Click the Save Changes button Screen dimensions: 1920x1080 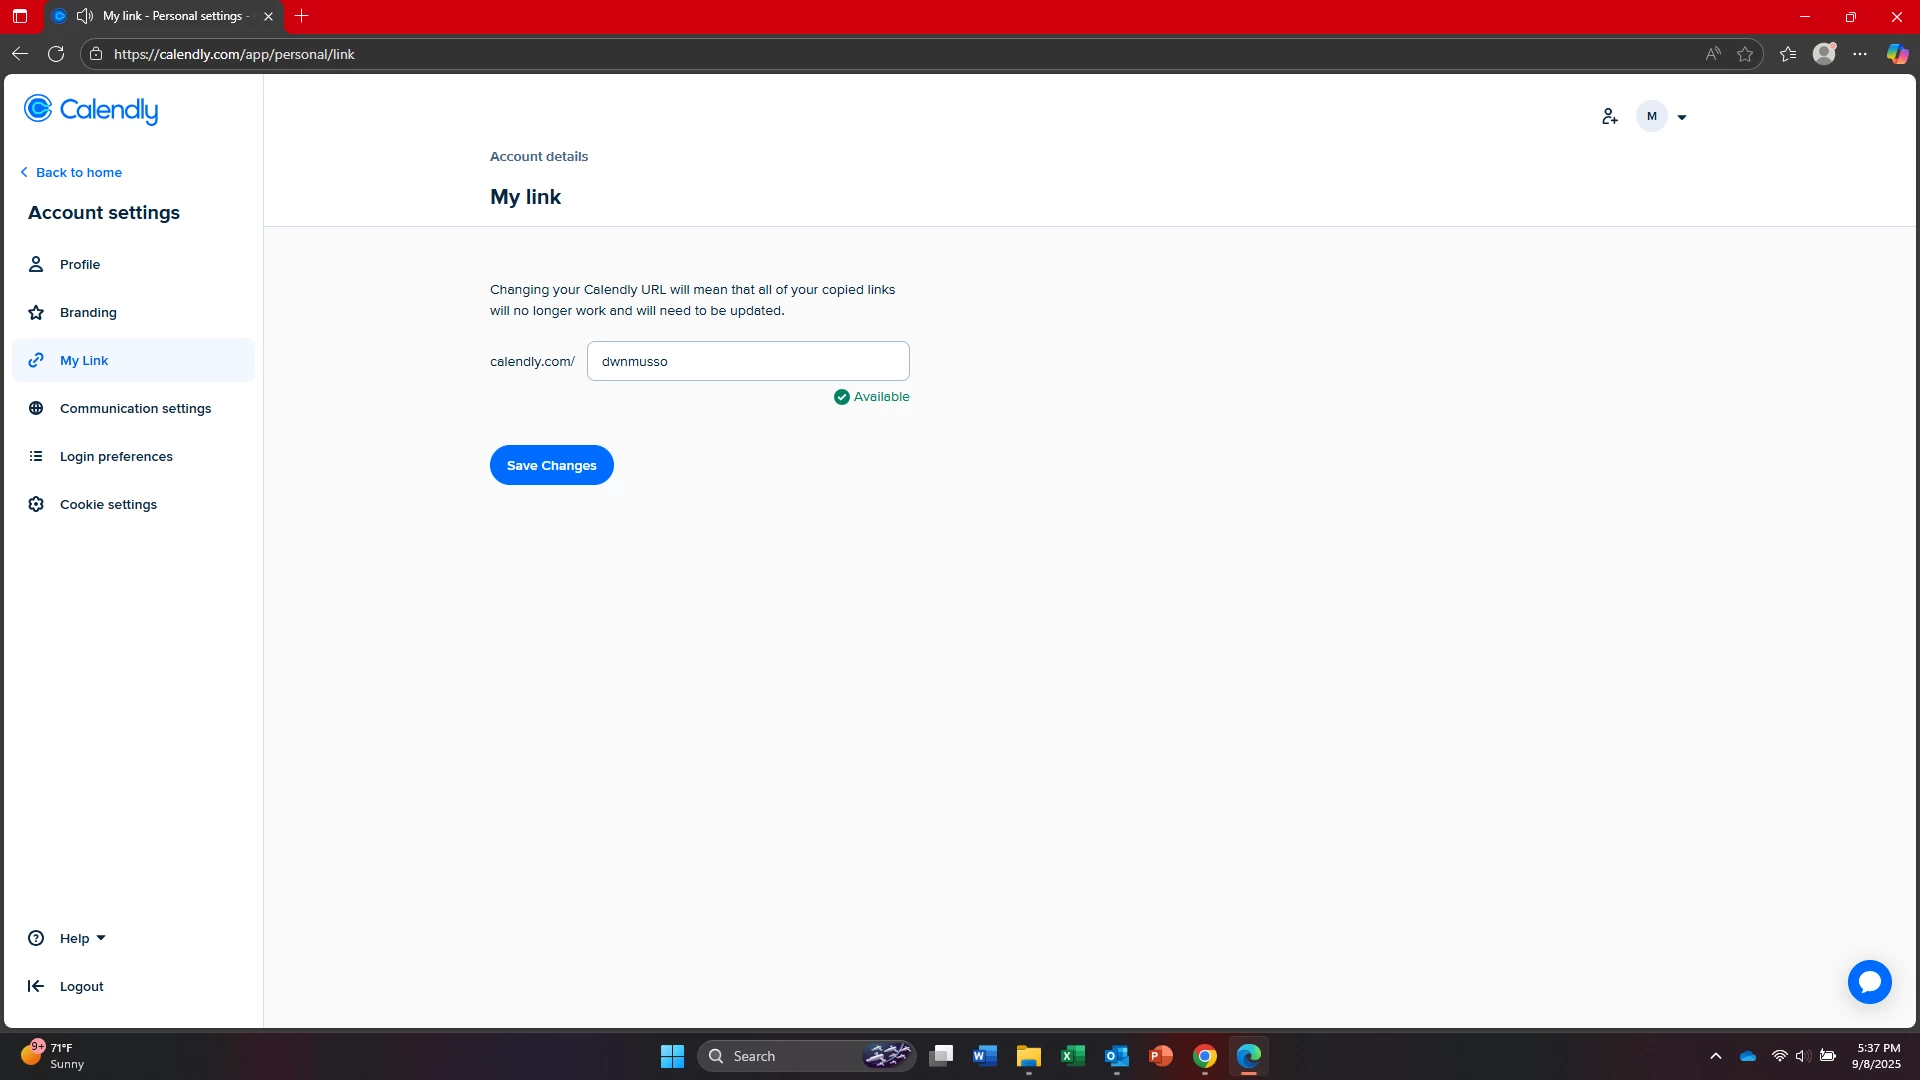coord(551,465)
